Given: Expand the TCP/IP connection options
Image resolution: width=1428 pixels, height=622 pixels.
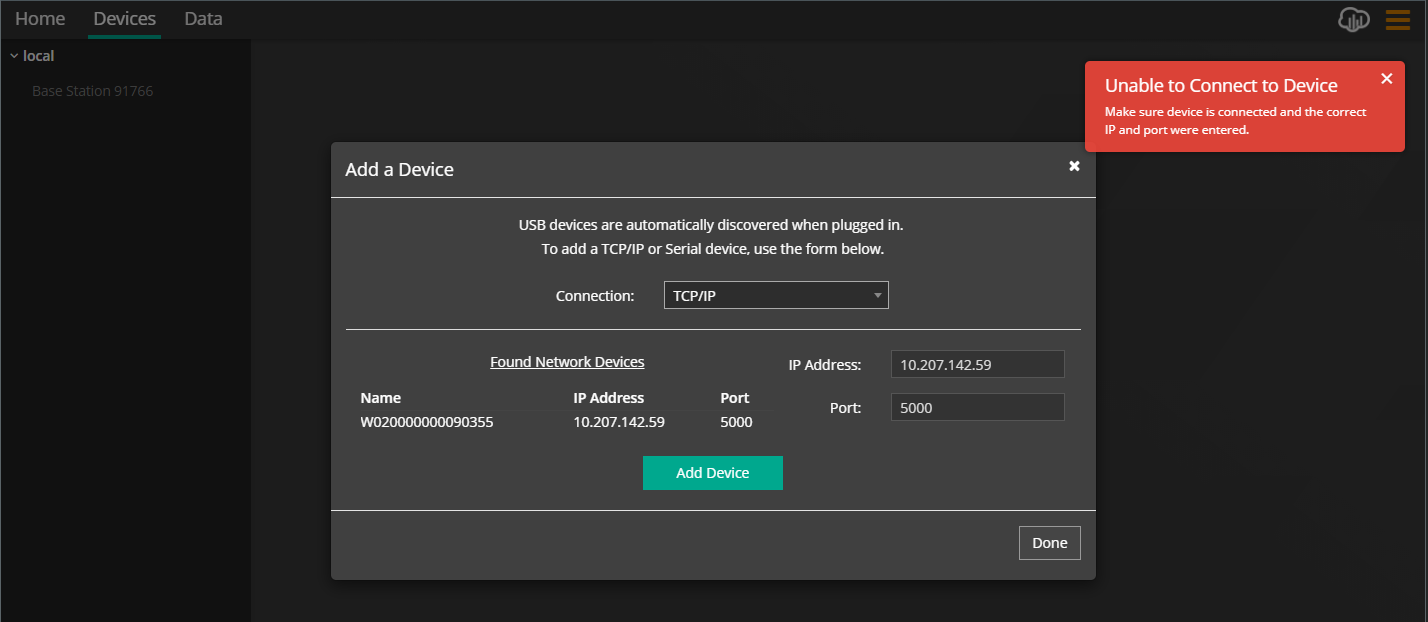Looking at the screenshot, I should point(776,295).
